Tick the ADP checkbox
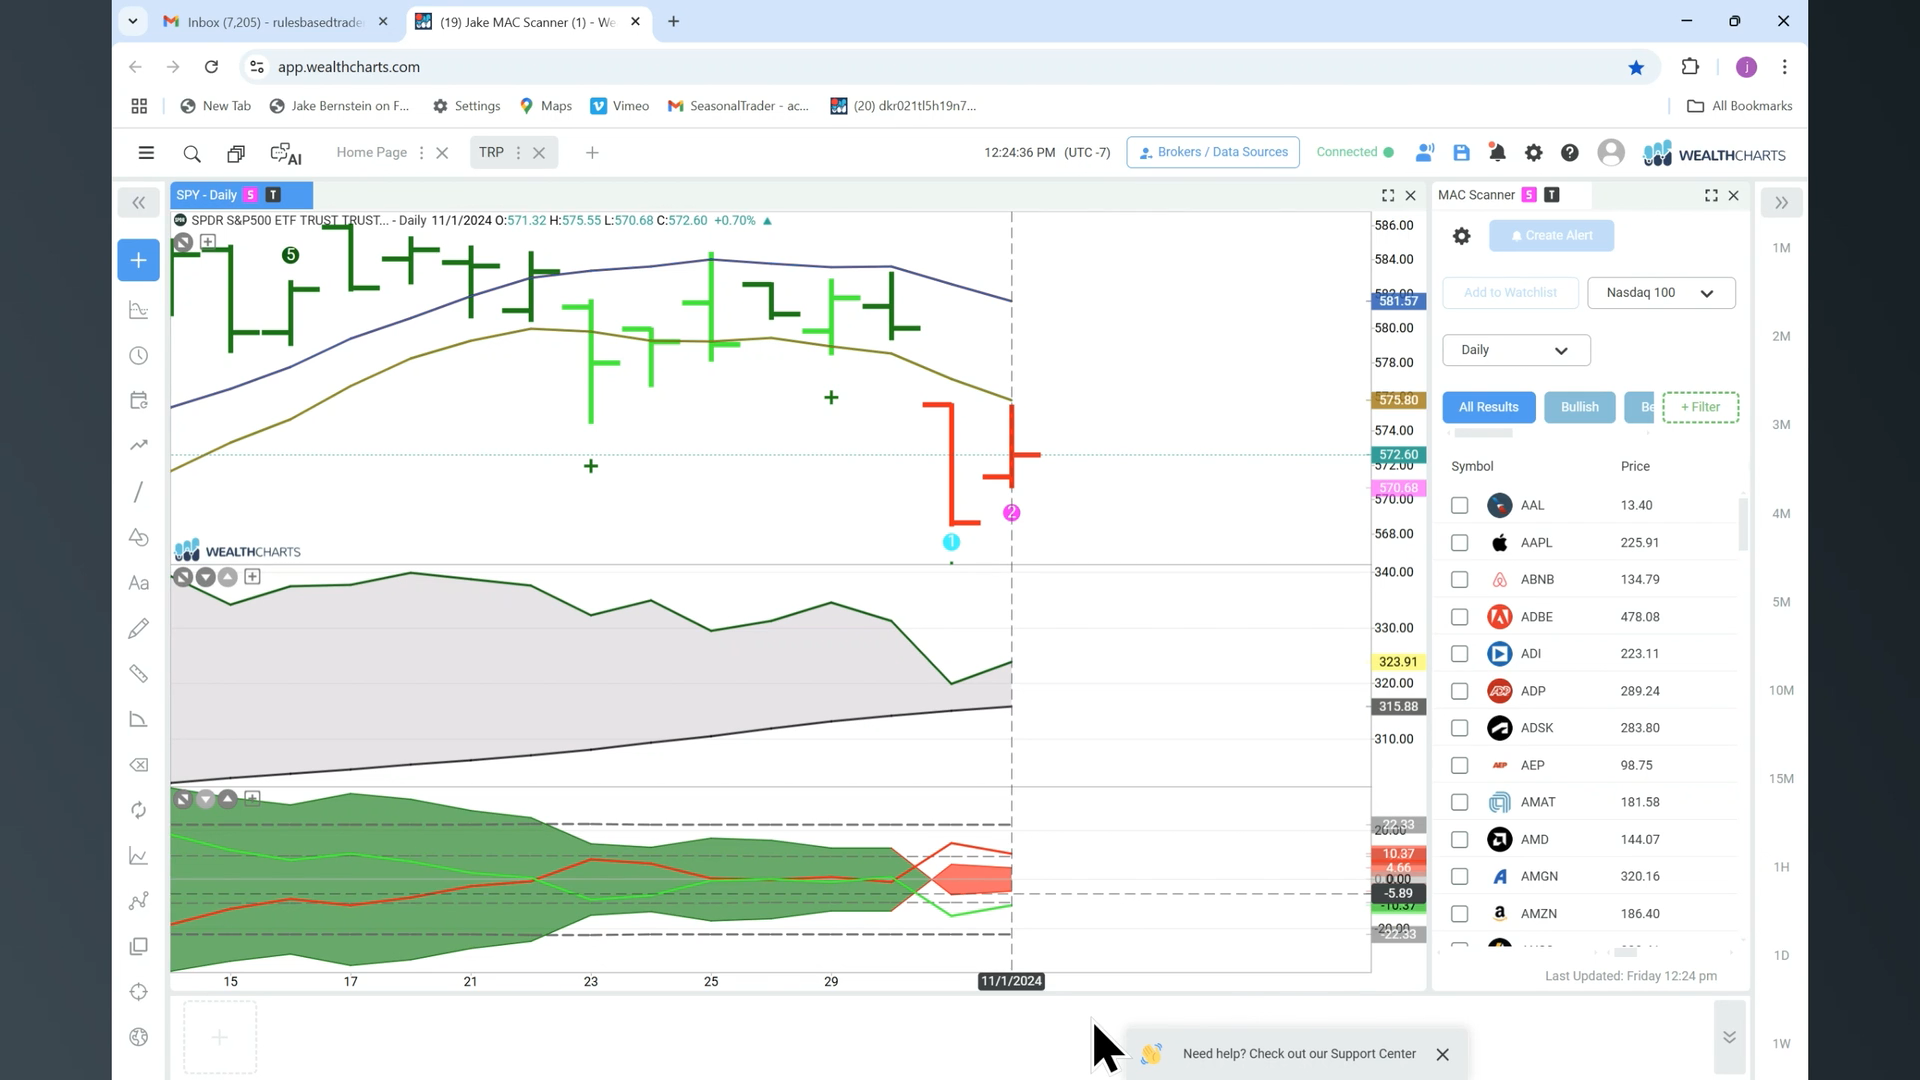1920x1080 pixels. pos(1459,691)
